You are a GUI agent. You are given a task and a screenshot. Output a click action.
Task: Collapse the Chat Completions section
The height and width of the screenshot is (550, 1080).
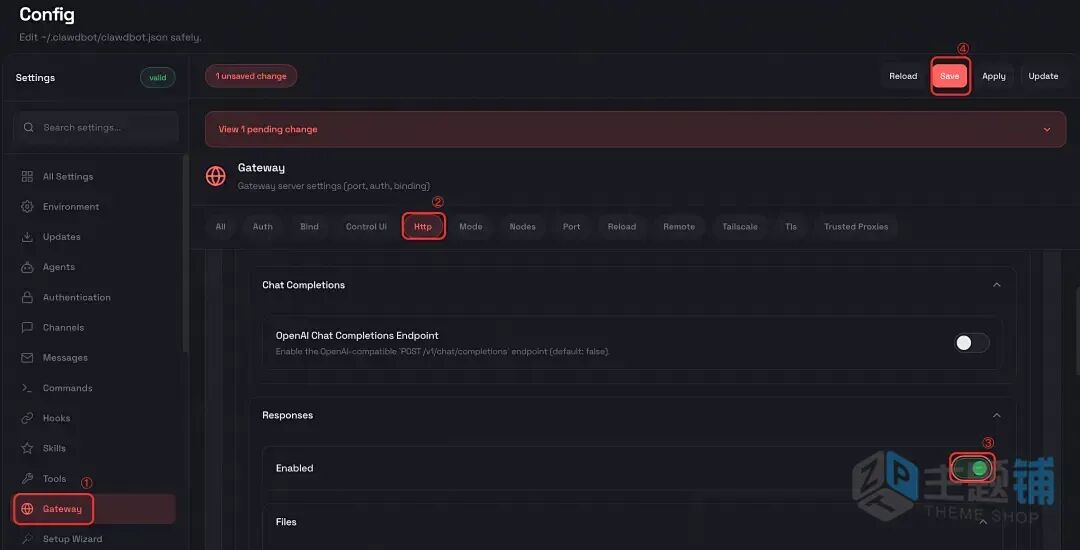coord(996,285)
